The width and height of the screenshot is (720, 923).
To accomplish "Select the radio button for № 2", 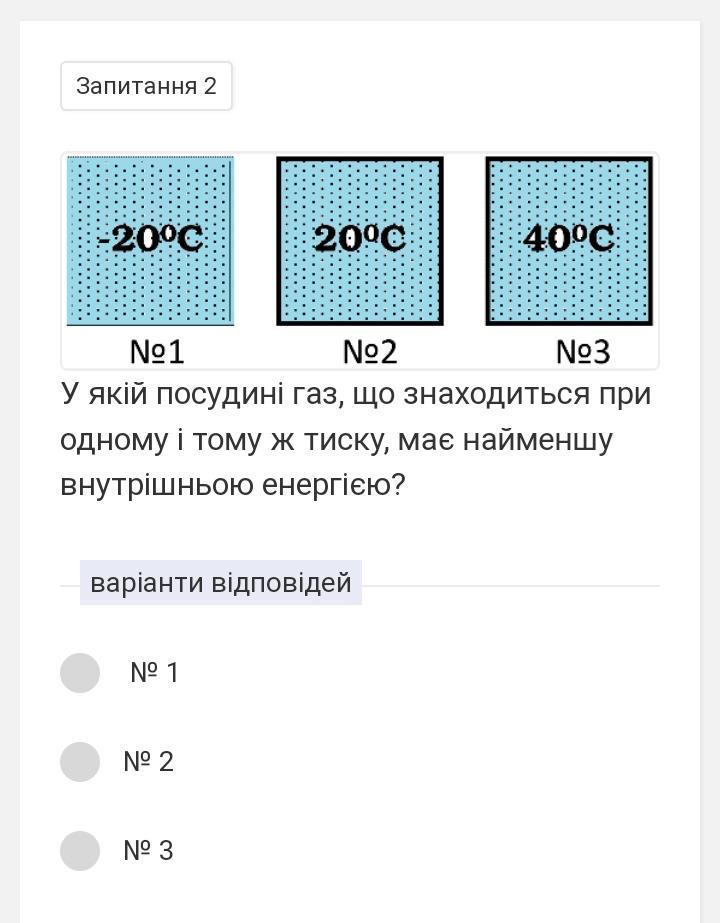I will point(80,762).
